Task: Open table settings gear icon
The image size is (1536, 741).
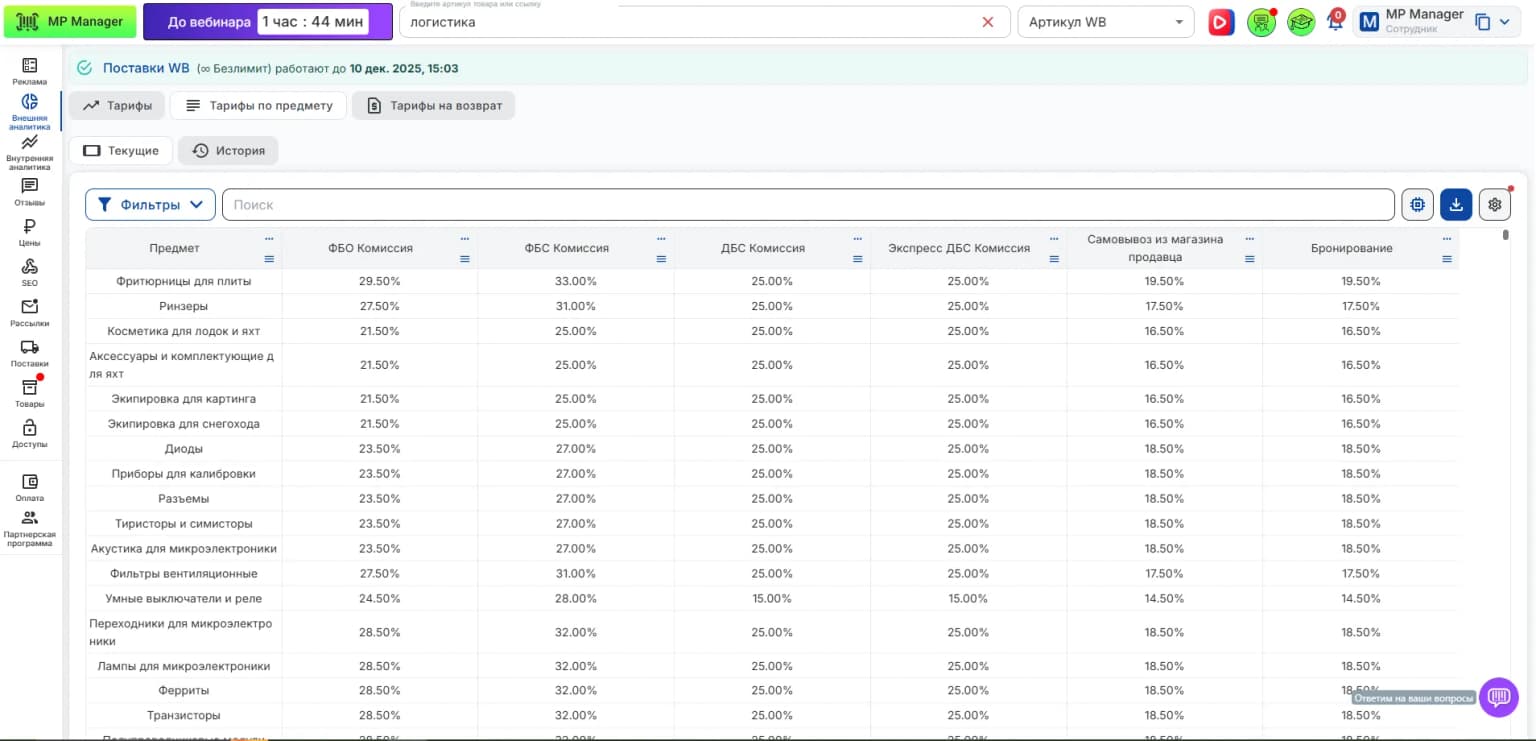Action: (x=1495, y=204)
